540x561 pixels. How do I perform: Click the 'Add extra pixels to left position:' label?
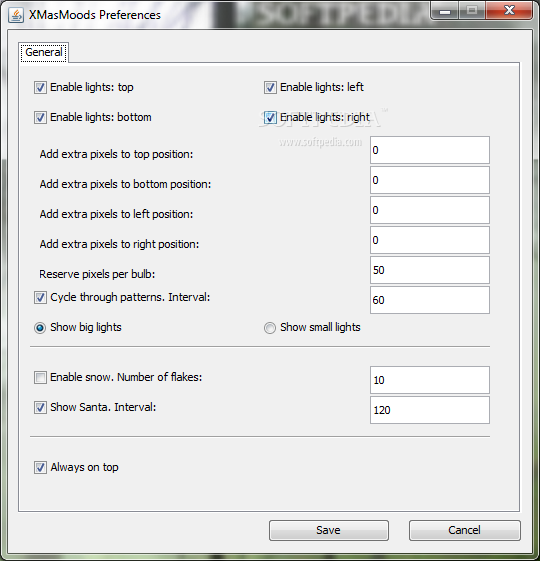coord(116,214)
